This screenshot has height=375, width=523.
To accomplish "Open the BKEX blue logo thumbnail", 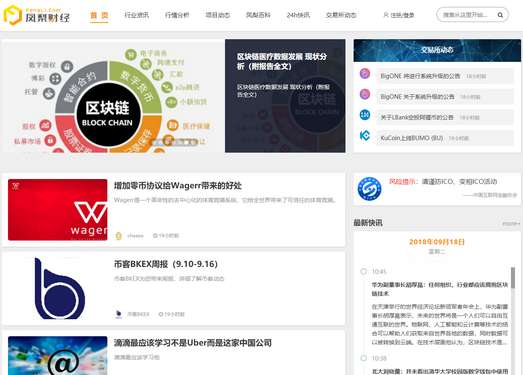I will click(58, 289).
